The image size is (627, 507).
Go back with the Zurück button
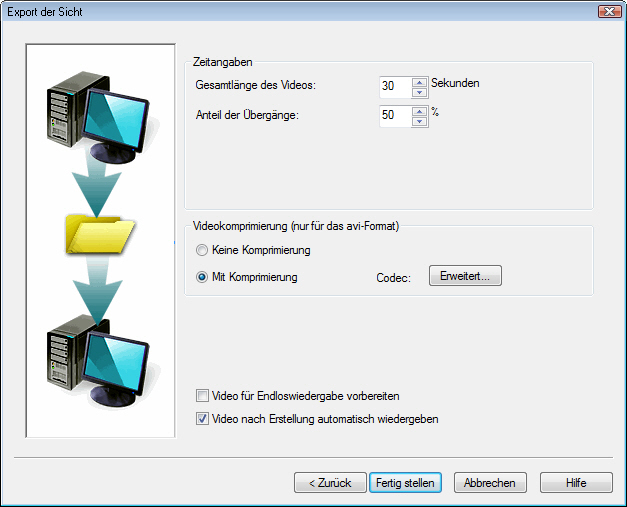point(330,483)
